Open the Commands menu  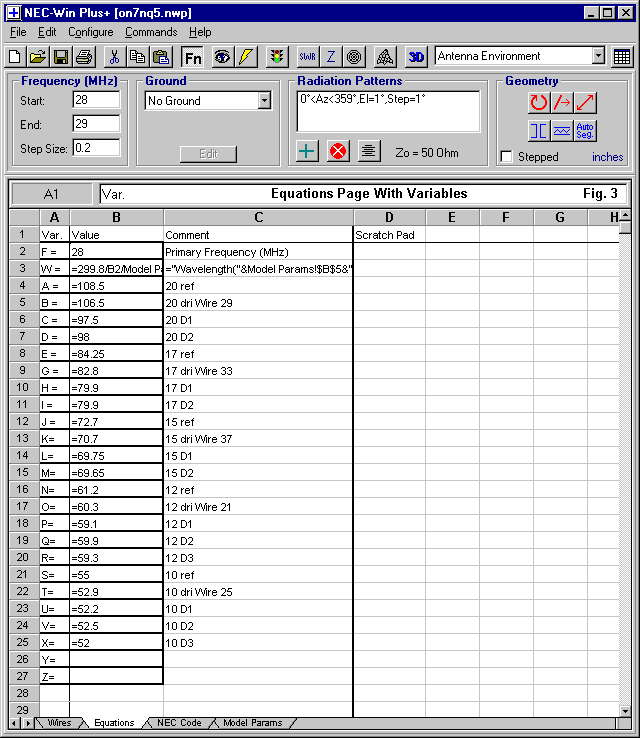pyautogui.click(x=151, y=32)
